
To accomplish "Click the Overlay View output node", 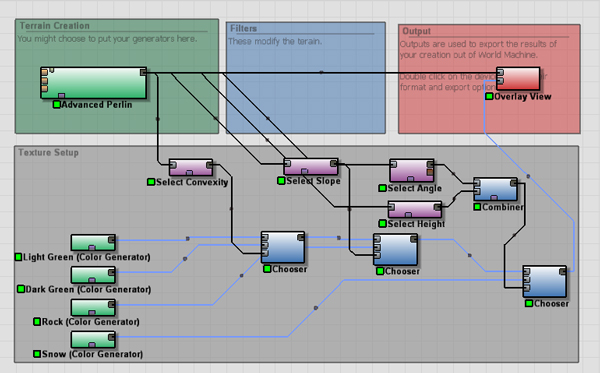I will point(518,79).
